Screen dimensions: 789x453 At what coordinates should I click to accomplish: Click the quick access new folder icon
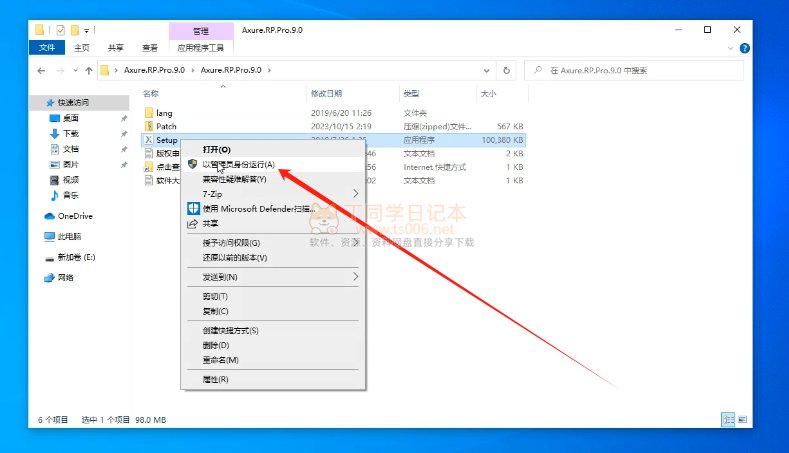[x=74, y=30]
